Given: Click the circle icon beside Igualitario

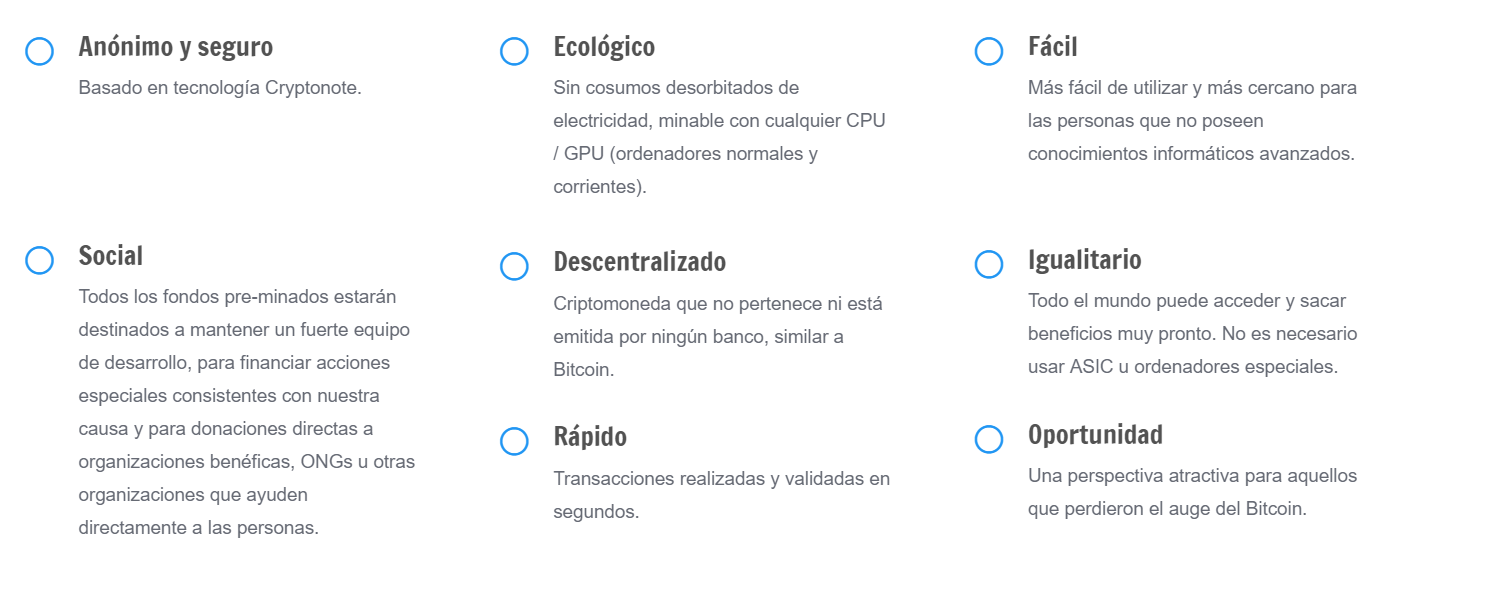Looking at the screenshot, I should (989, 264).
